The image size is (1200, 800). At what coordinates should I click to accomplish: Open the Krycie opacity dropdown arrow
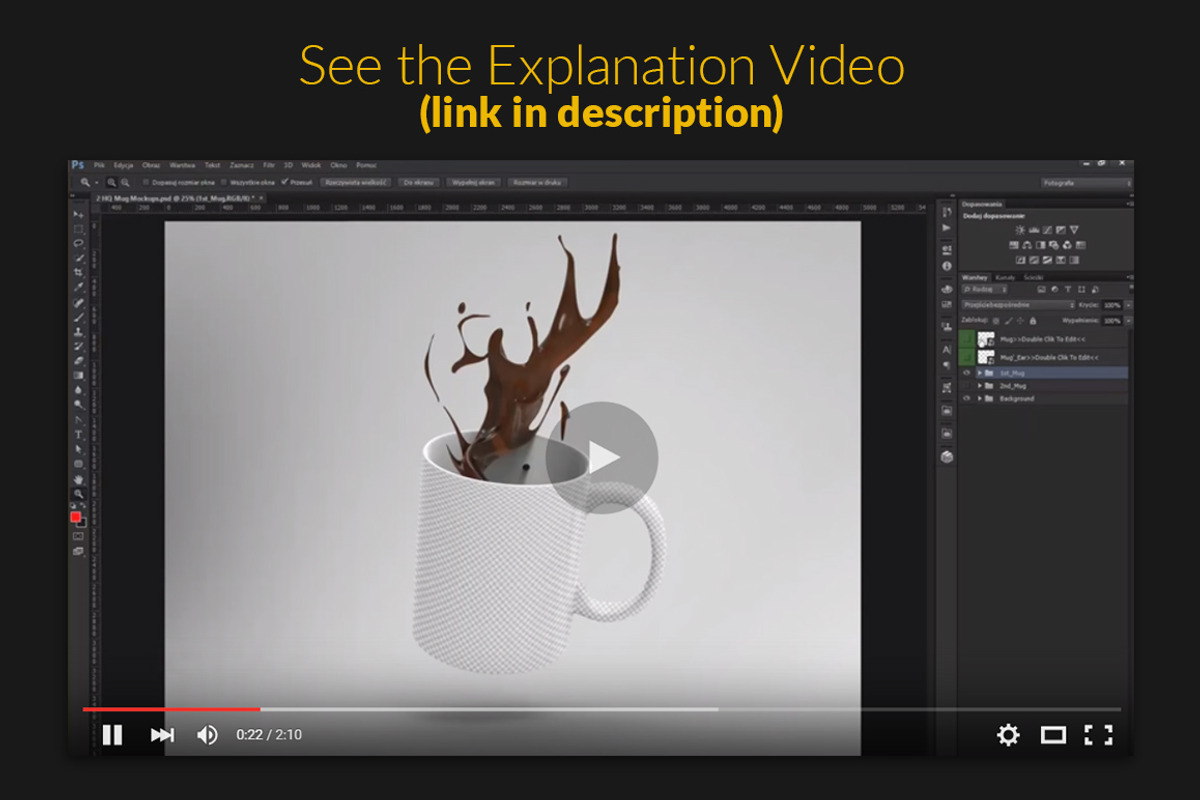(x=1129, y=305)
